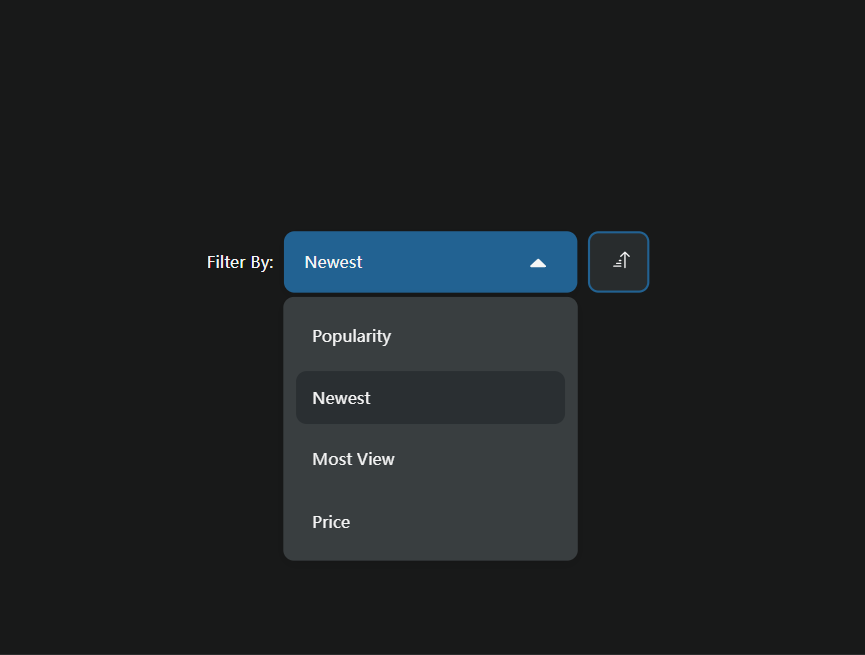Reverse the sort order with the arrow button
This screenshot has height=655, width=865.
coord(619,262)
